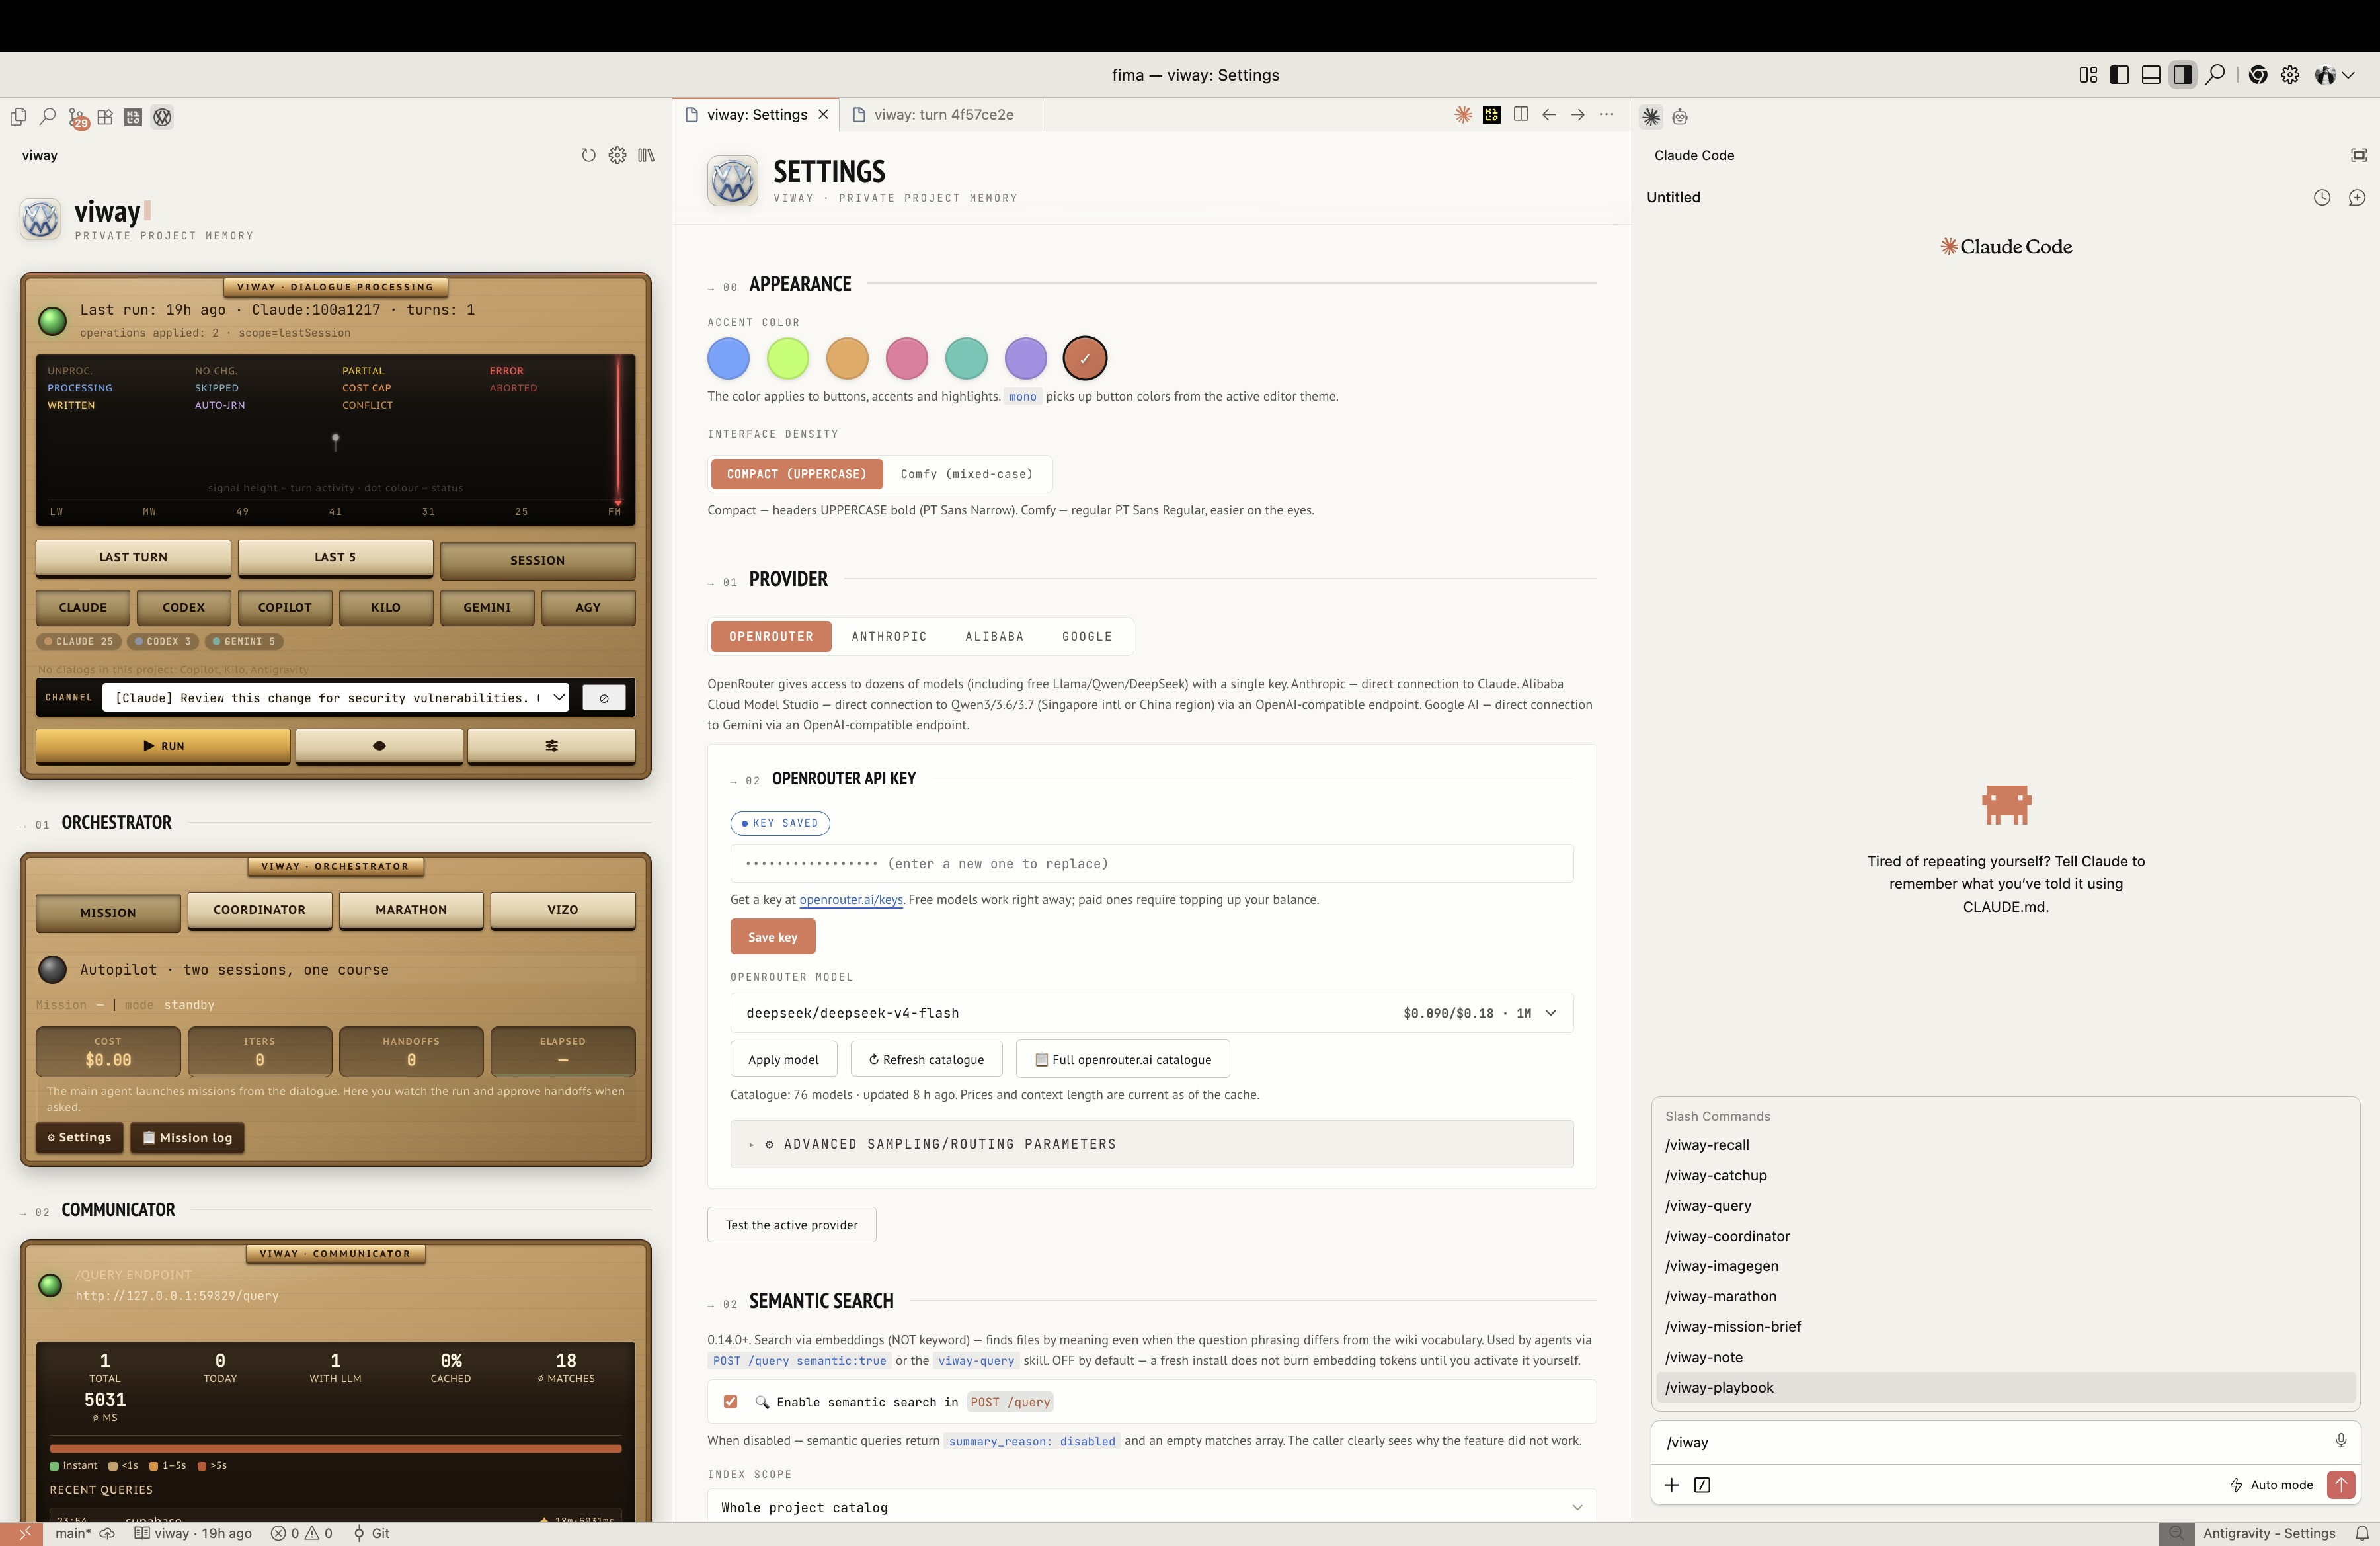The height and width of the screenshot is (1546, 2380).
Task: Open the Kilo Code sidebar icon
Action: (133, 117)
